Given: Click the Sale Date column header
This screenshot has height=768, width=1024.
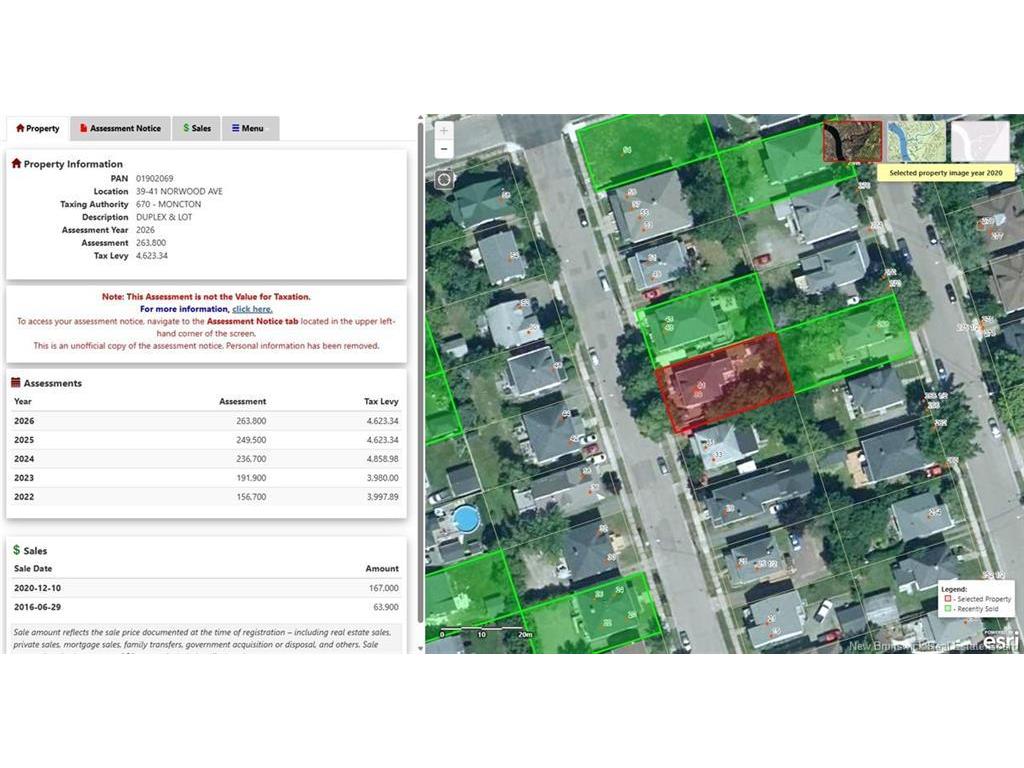Looking at the screenshot, I should tap(33, 569).
